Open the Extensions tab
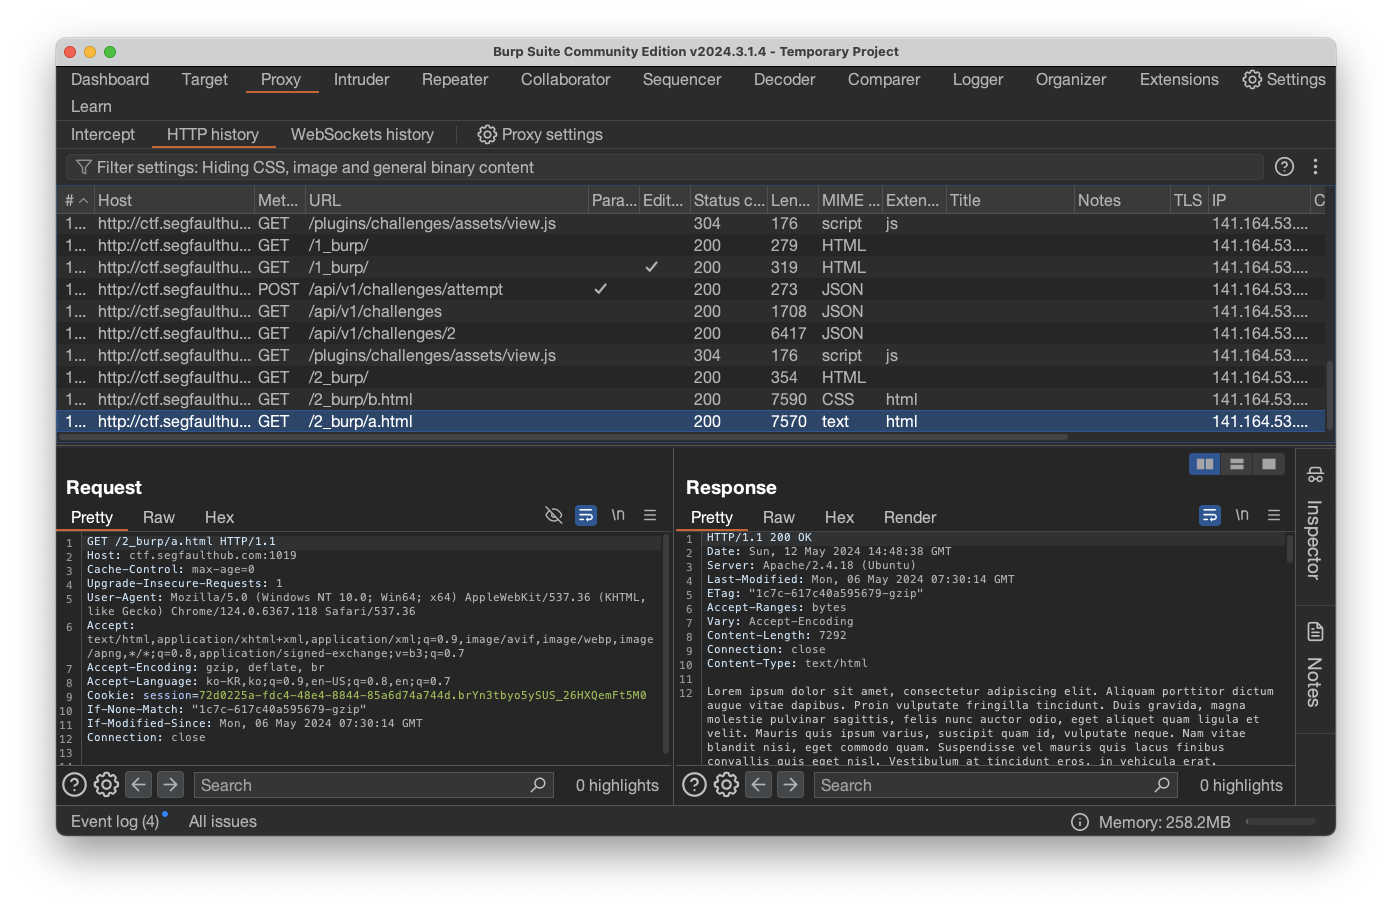 point(1179,79)
